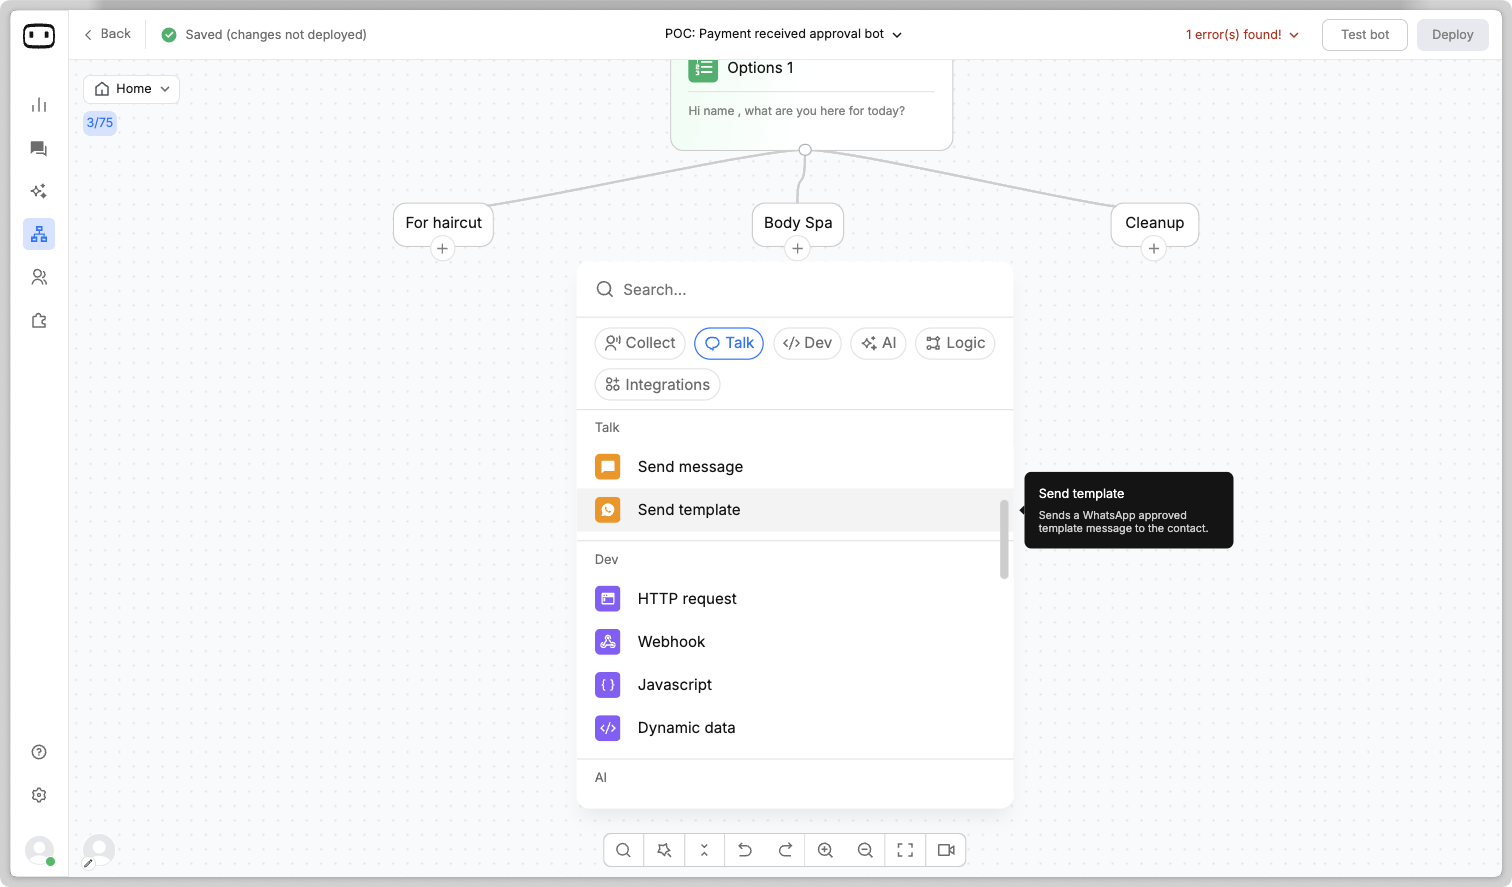Open the bot logo home icon
Viewport: 1512px width, 887px height.
(x=39, y=36)
